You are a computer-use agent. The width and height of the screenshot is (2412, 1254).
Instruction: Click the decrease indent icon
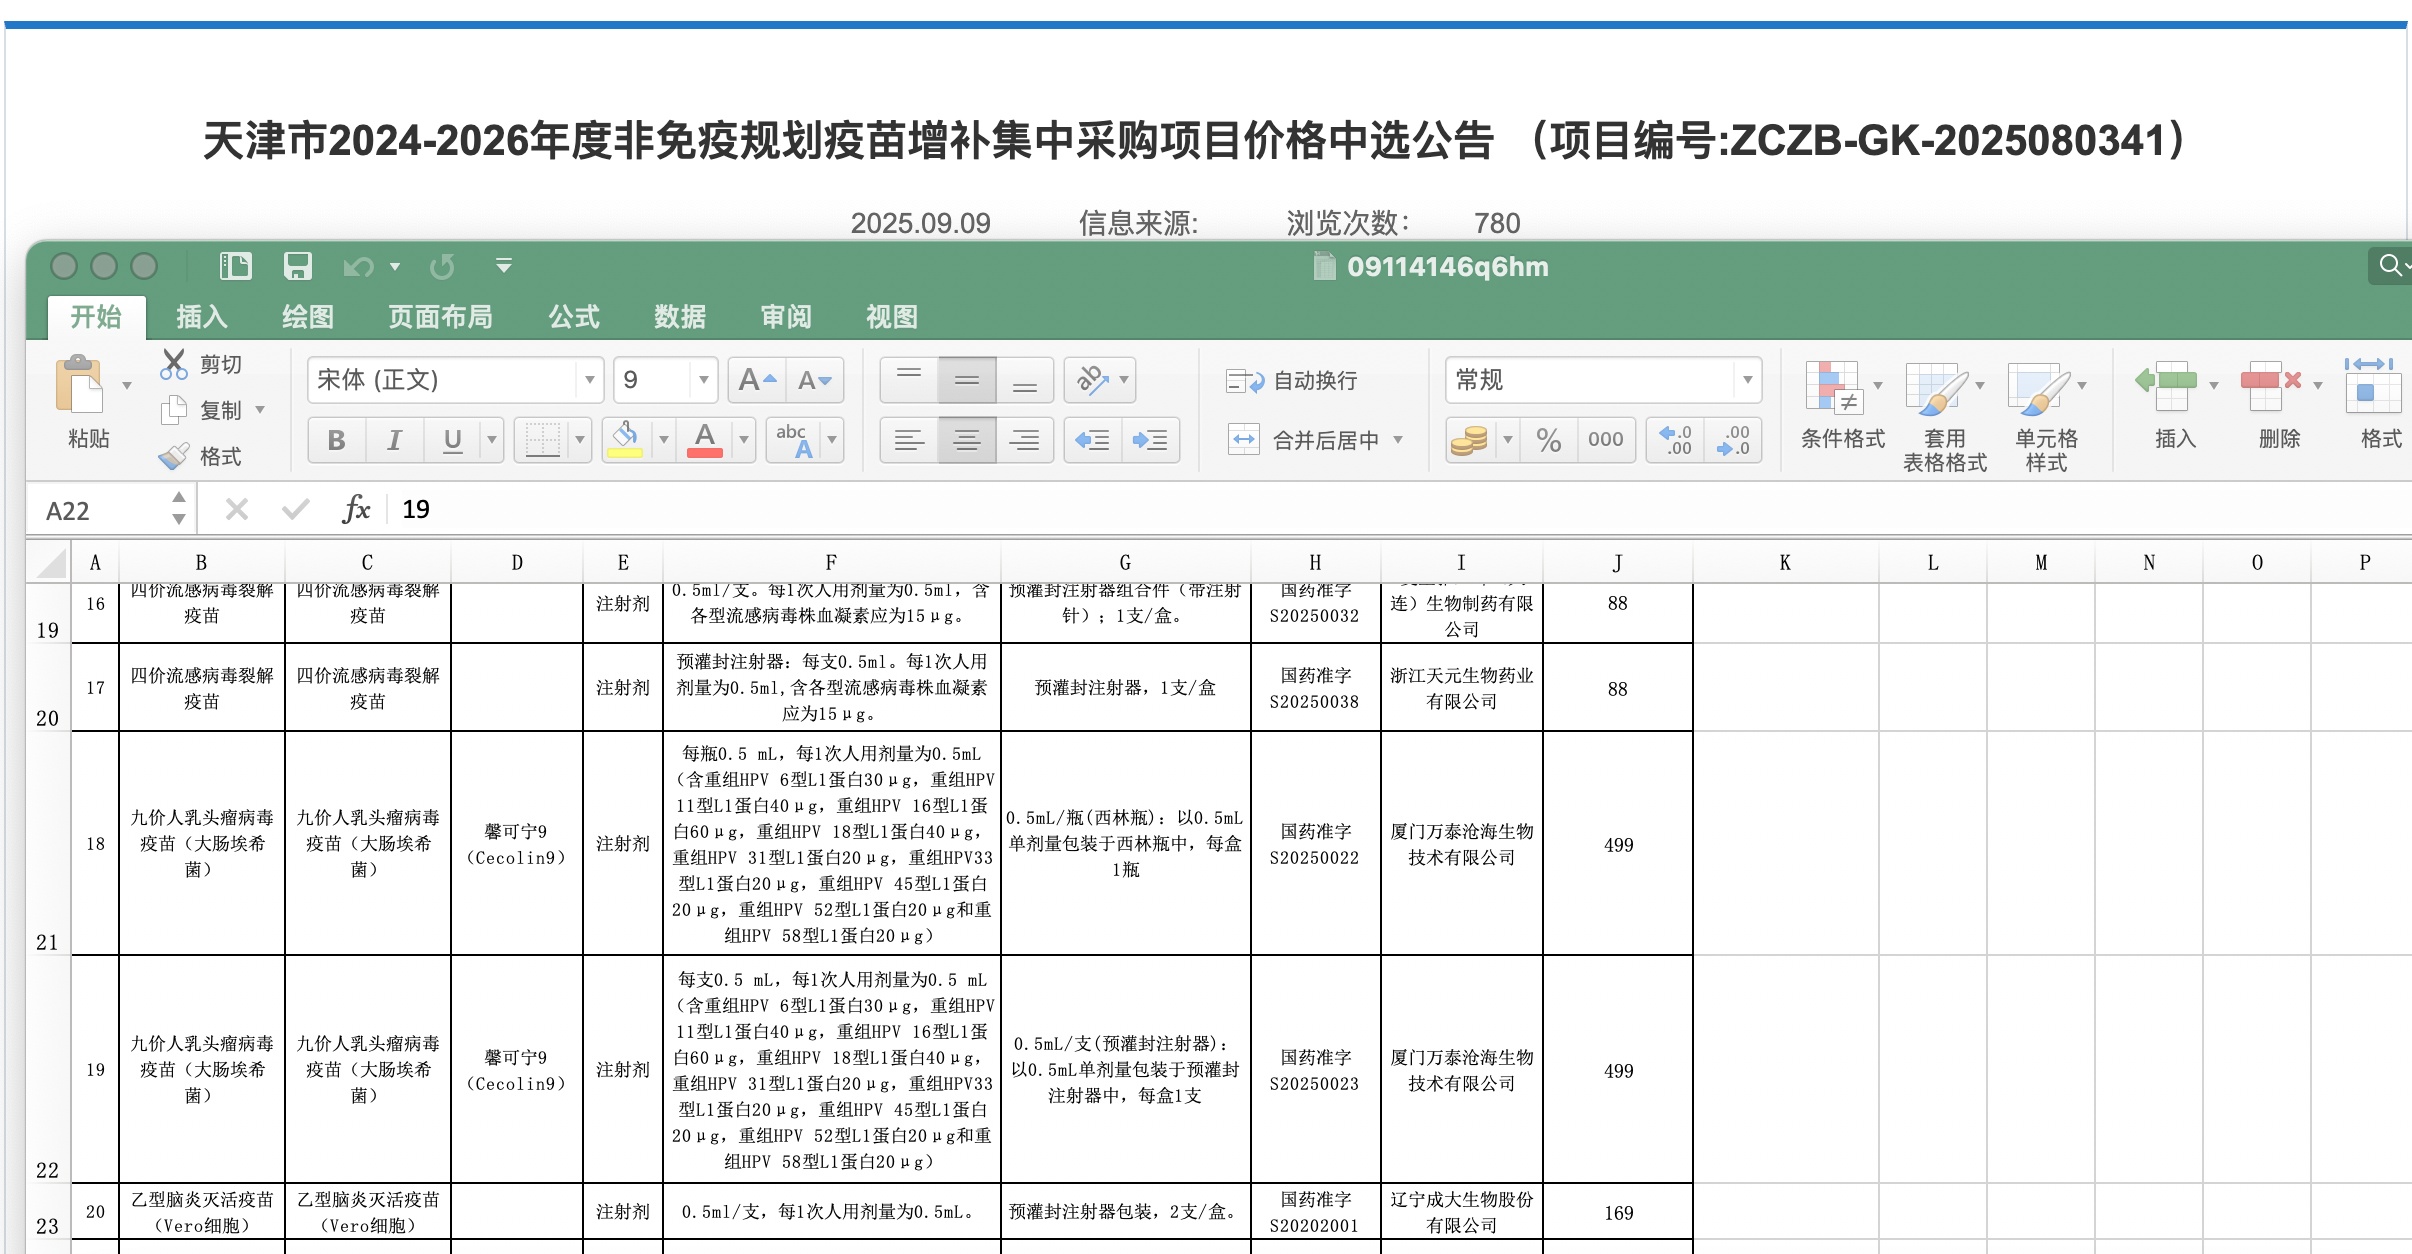1092,440
